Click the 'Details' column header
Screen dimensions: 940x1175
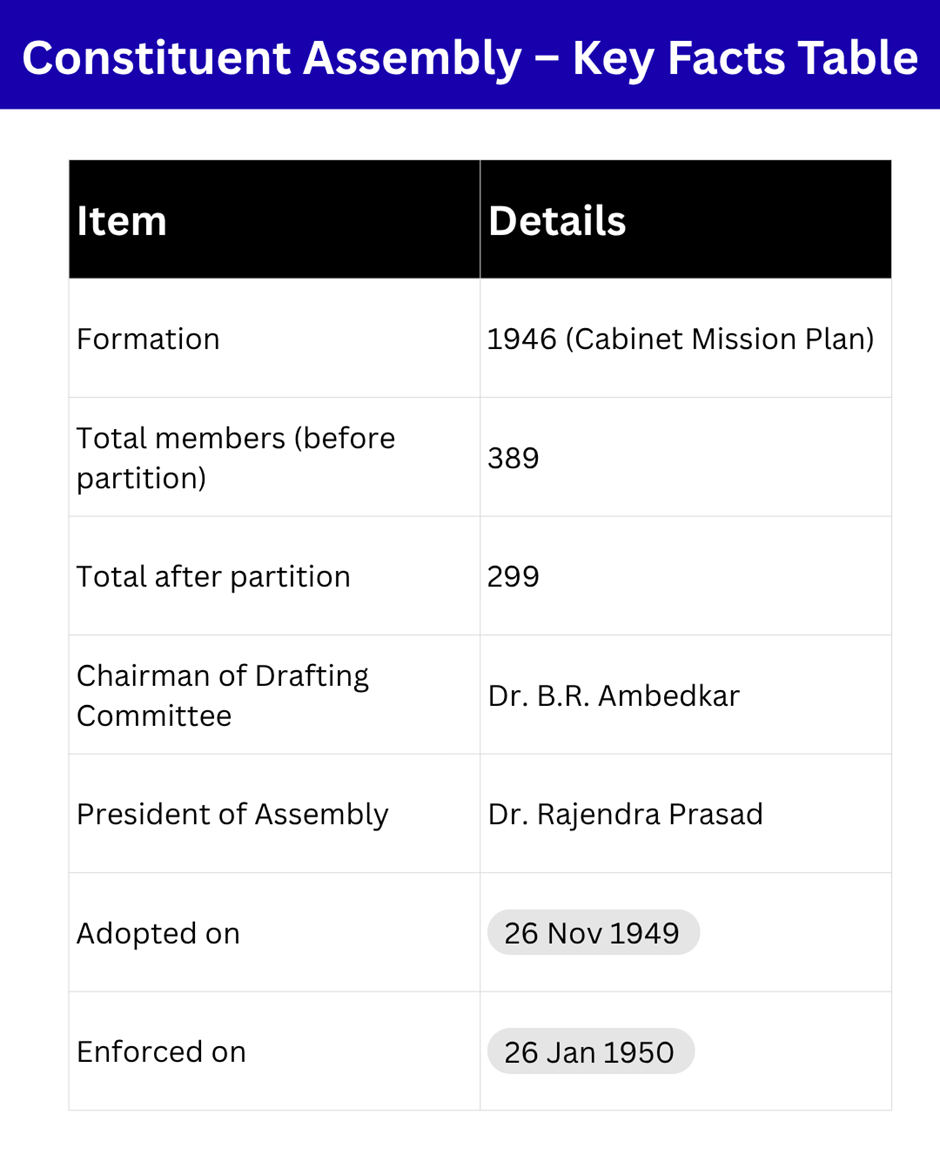[x=557, y=221]
